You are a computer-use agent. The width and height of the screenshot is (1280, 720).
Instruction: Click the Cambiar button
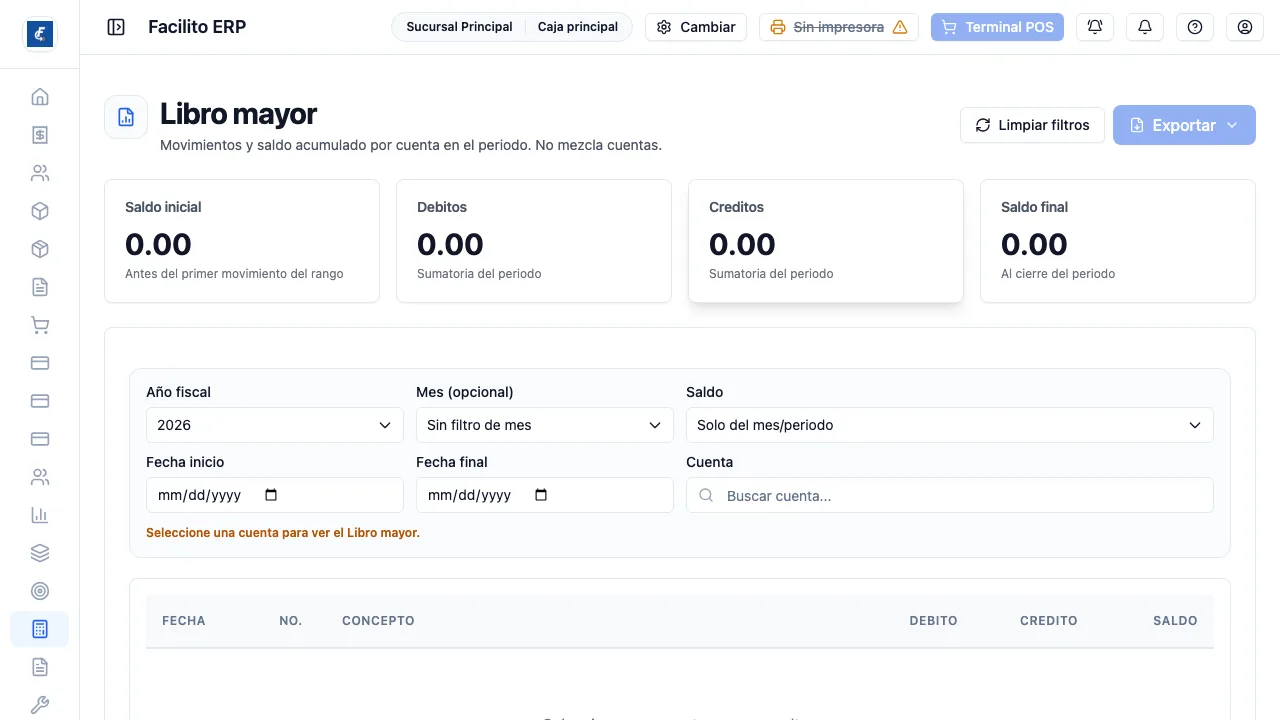click(x=696, y=27)
